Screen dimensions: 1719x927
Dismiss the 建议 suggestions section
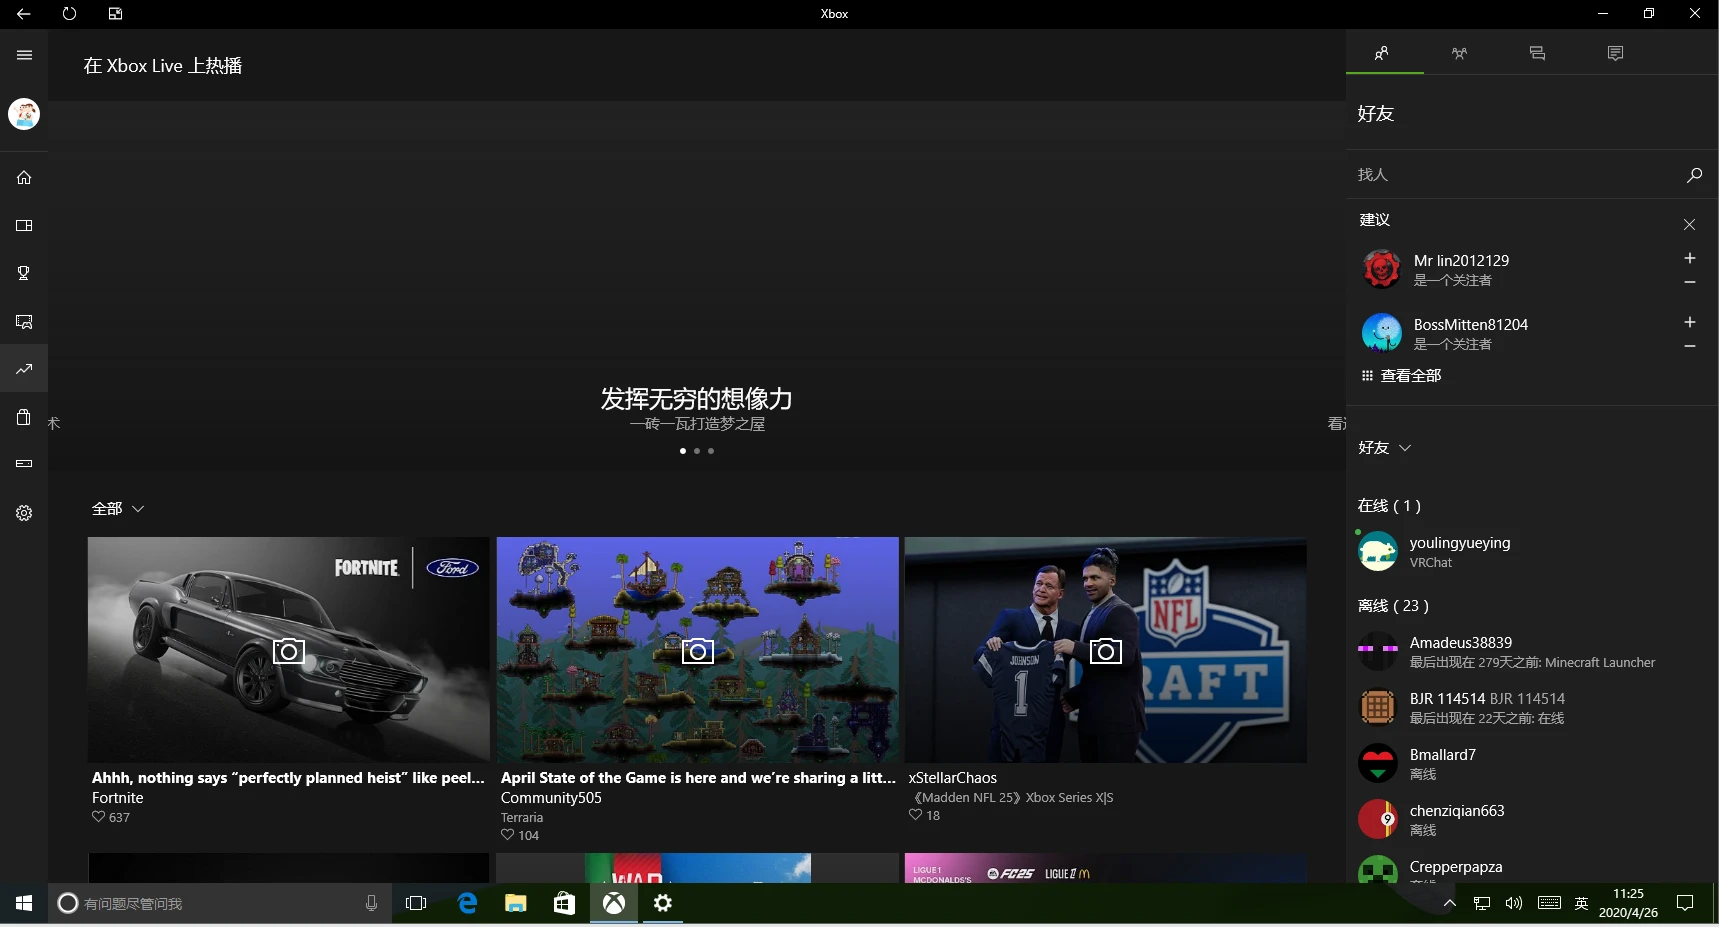(1689, 225)
